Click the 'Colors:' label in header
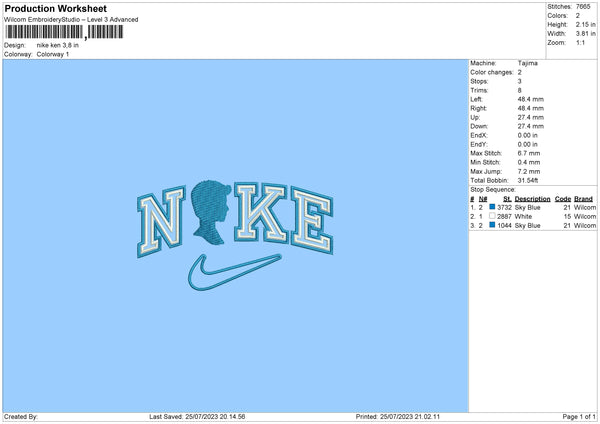 (558, 16)
